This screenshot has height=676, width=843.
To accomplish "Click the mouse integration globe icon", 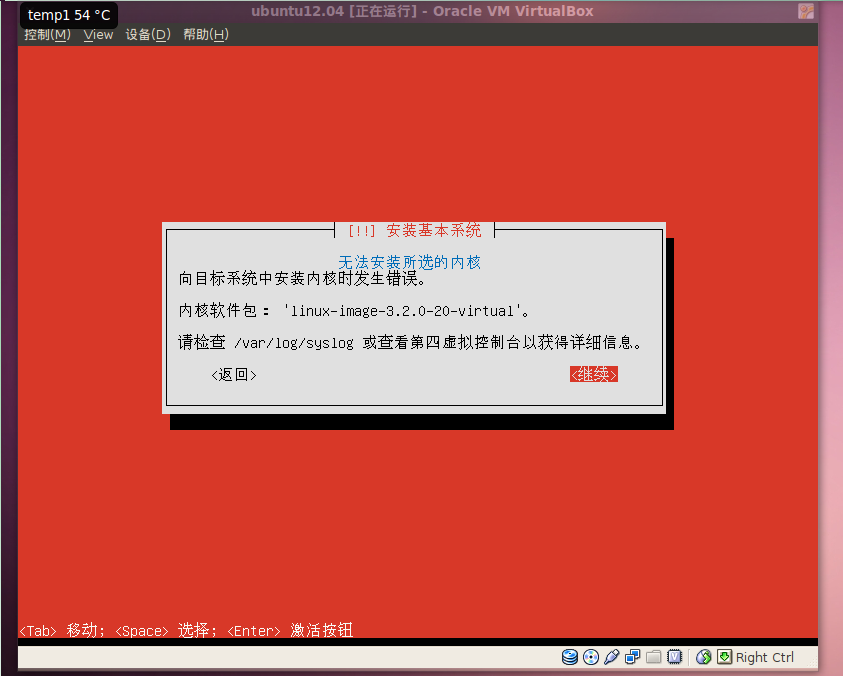I will click(x=703, y=657).
